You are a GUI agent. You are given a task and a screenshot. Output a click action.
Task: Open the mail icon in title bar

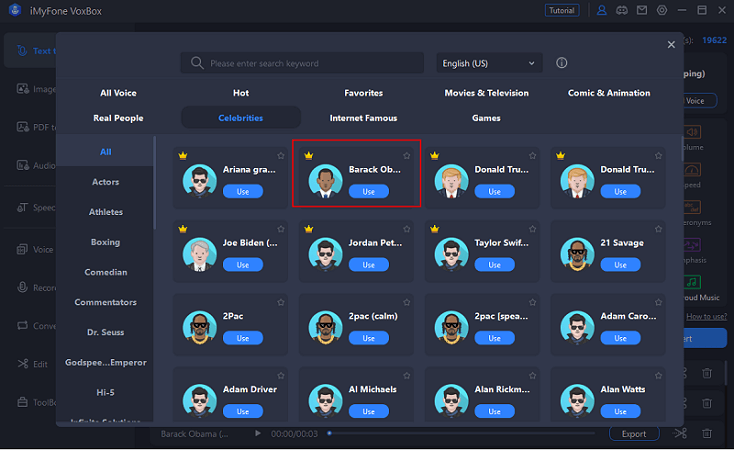pyautogui.click(x=642, y=10)
